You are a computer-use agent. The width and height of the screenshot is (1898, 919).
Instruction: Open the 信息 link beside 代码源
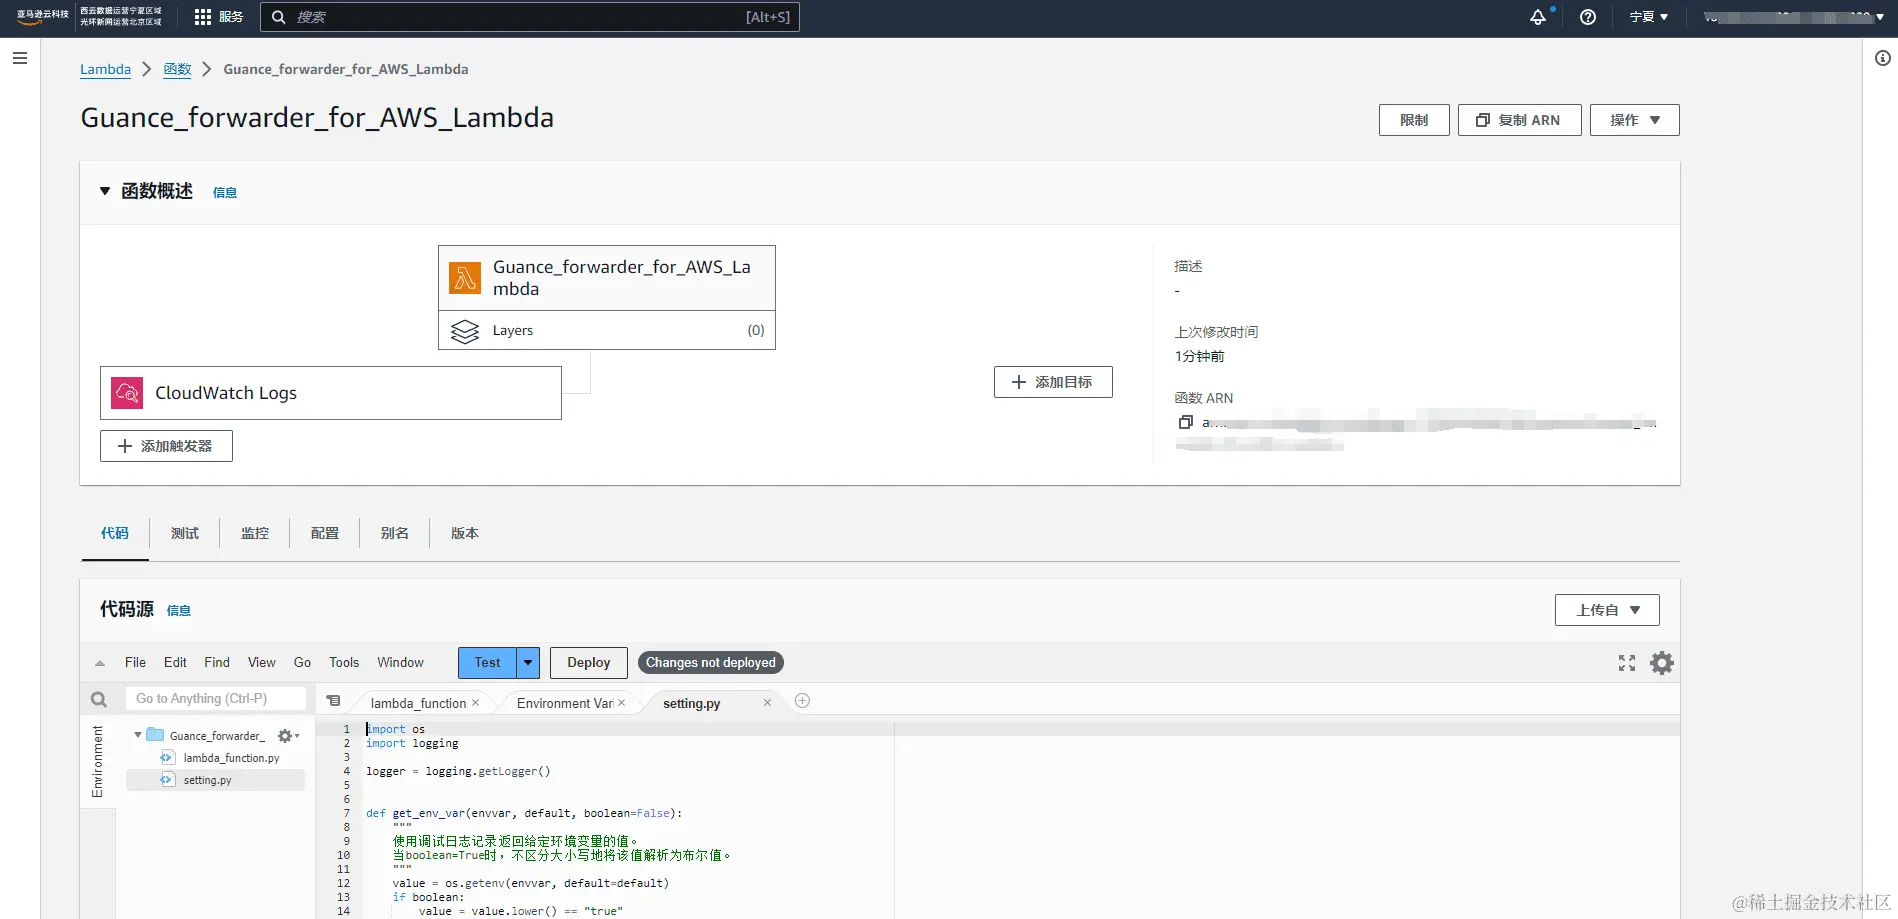(179, 611)
